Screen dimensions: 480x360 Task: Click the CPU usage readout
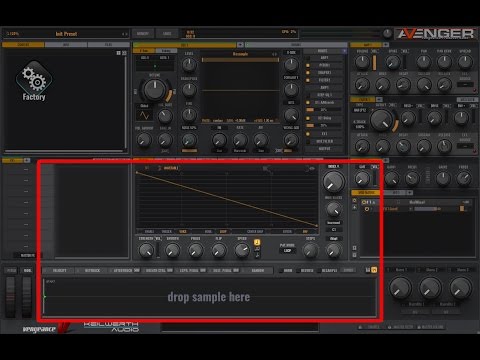(x=289, y=32)
